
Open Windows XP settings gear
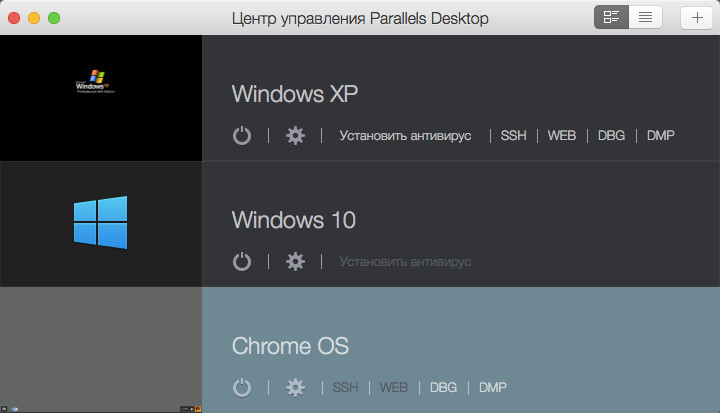point(295,136)
